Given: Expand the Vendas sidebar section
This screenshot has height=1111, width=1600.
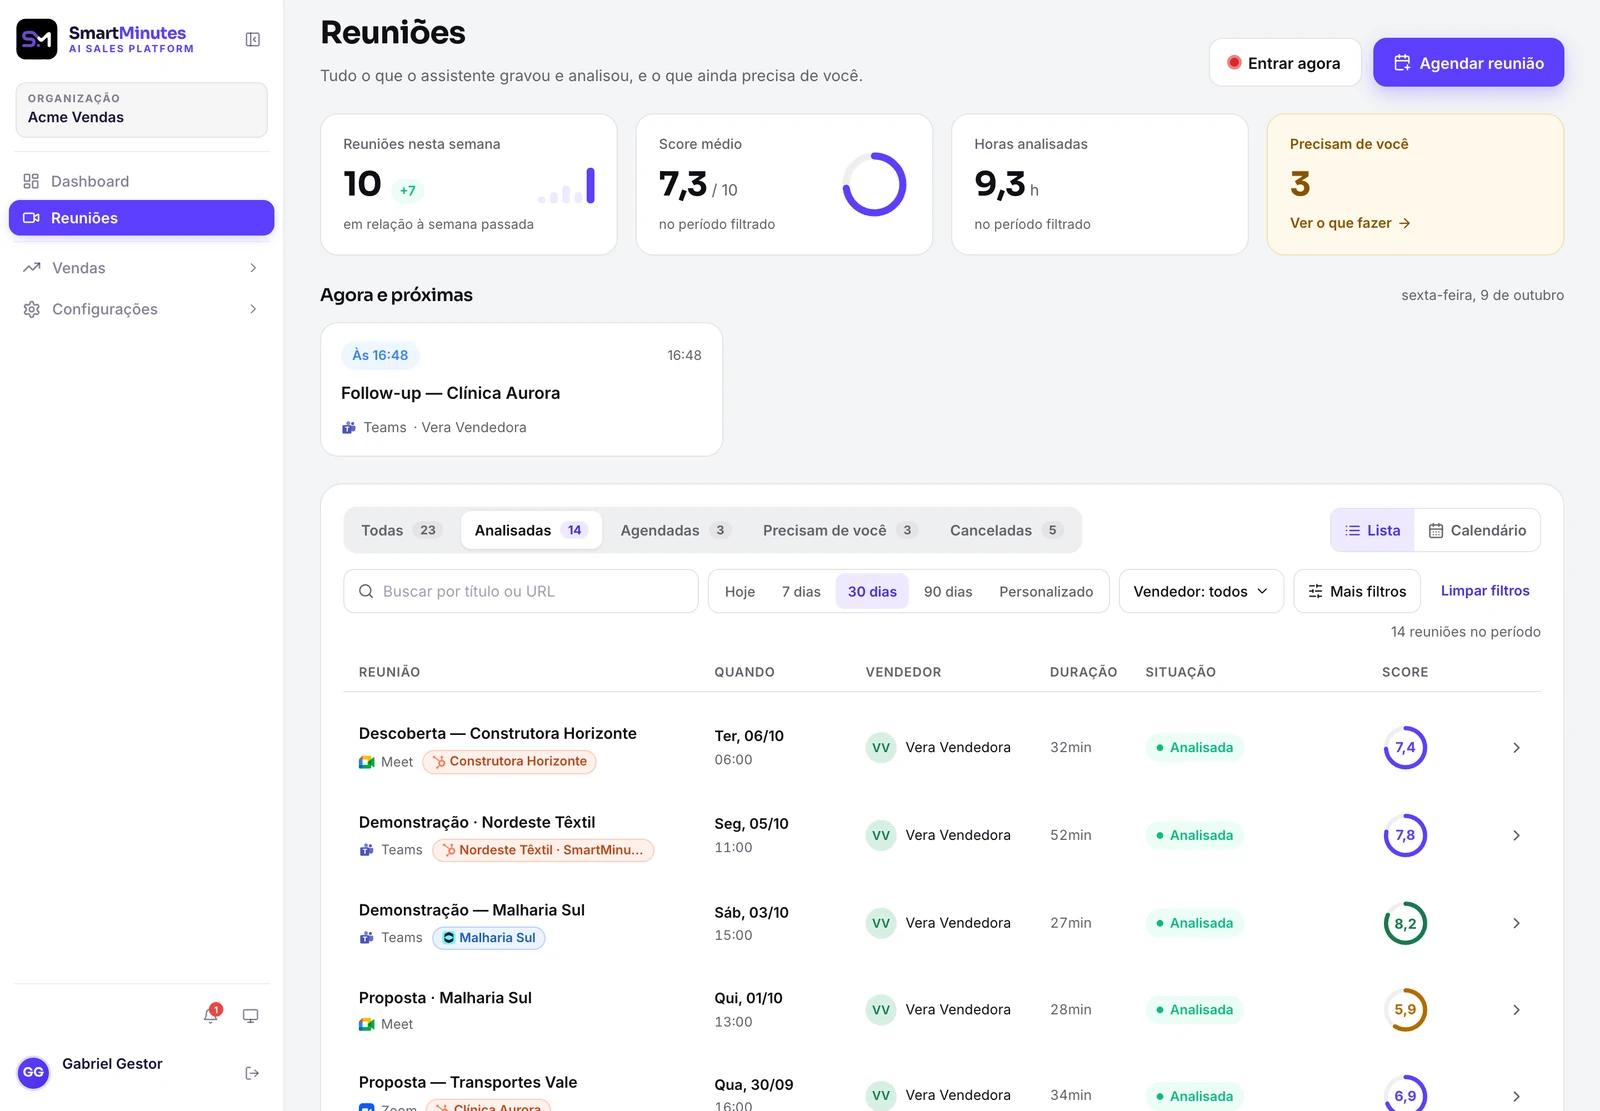Looking at the screenshot, I should tap(141, 268).
